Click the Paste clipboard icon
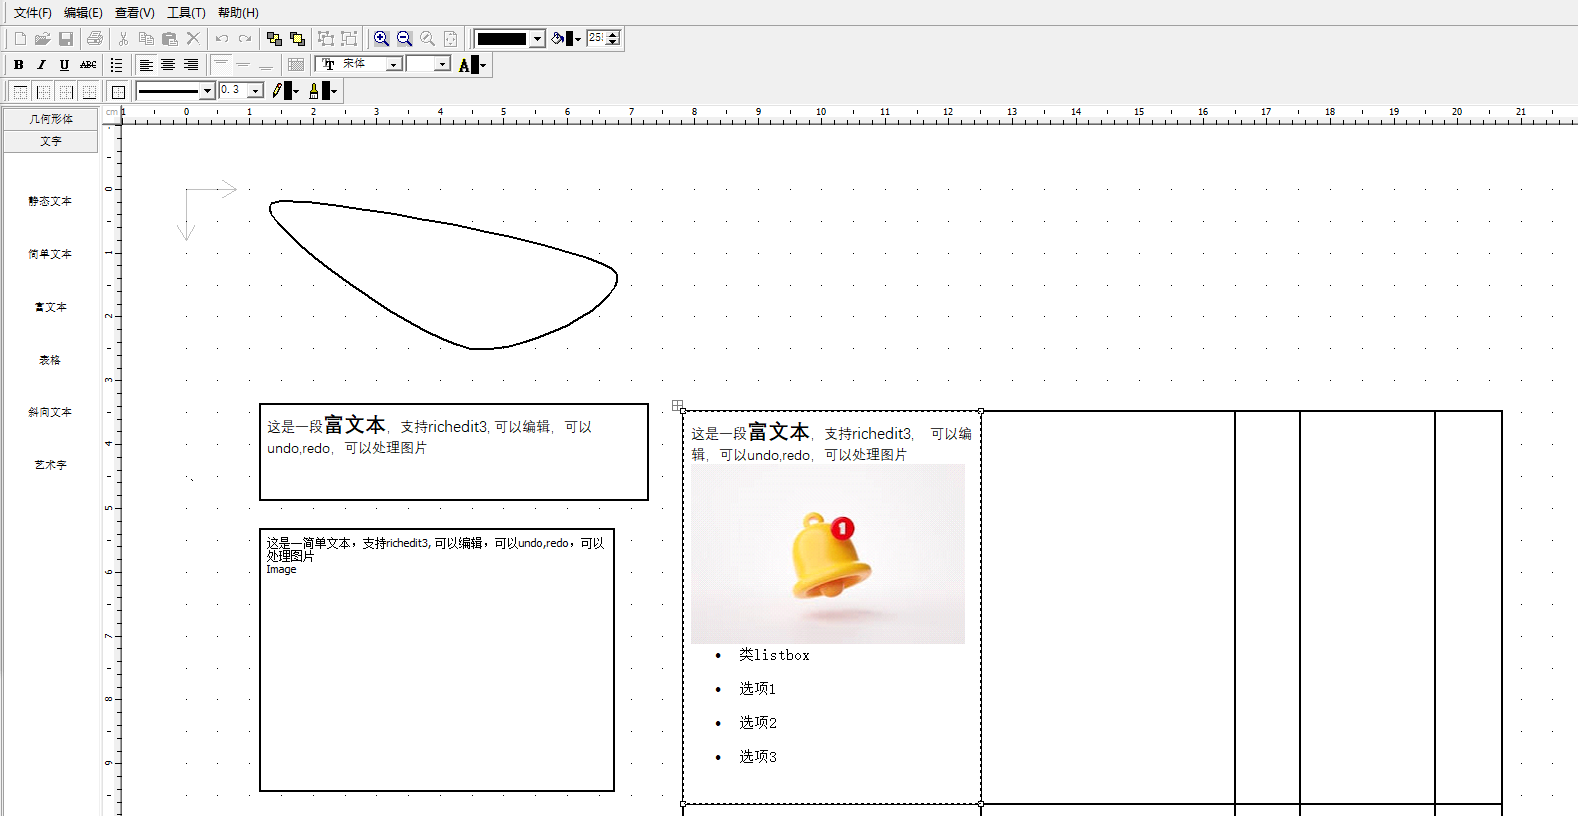1578x816 pixels. (x=170, y=39)
